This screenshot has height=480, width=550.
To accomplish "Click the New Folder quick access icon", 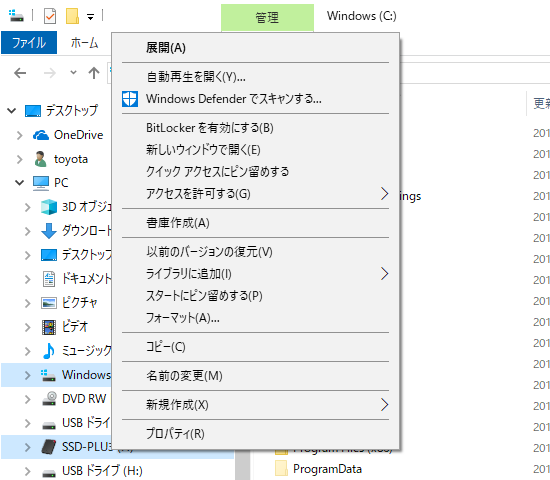I will (72, 16).
